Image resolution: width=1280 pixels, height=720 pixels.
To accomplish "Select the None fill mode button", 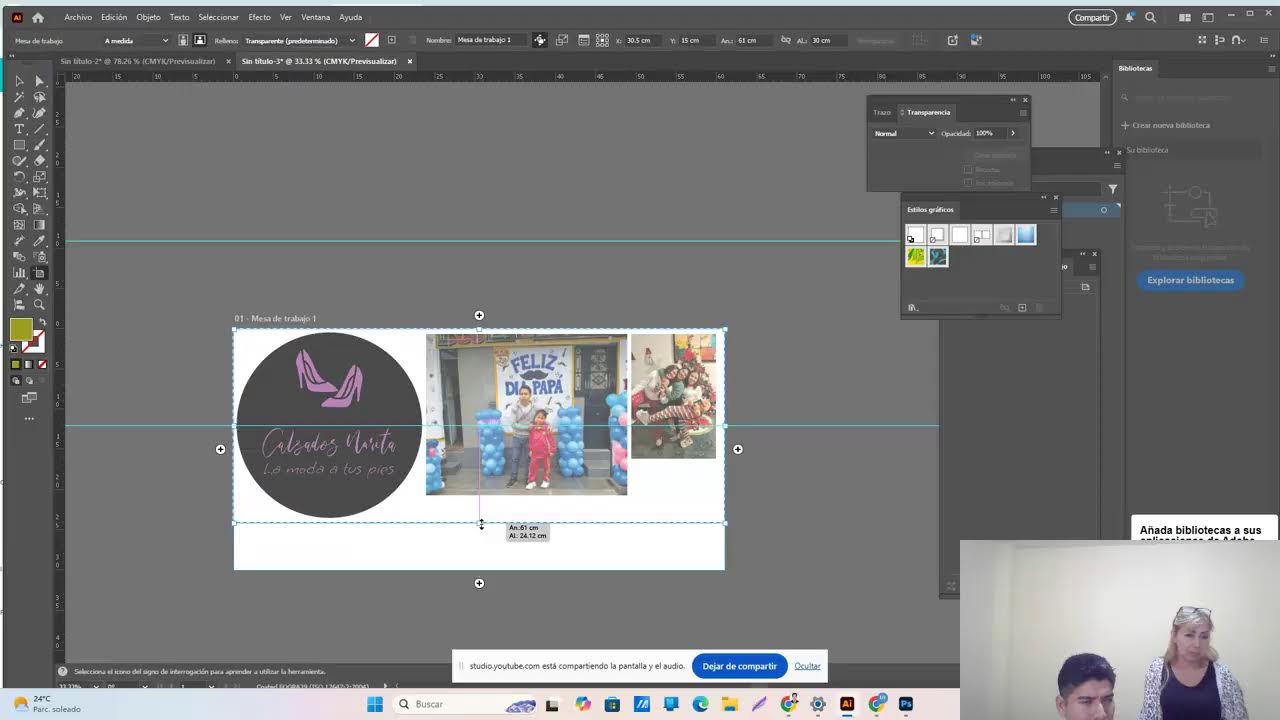I will (x=42, y=365).
